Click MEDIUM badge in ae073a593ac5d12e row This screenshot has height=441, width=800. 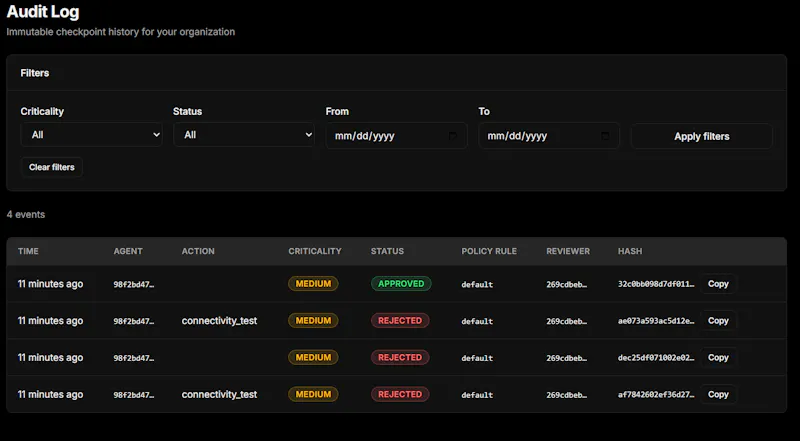[x=313, y=321]
